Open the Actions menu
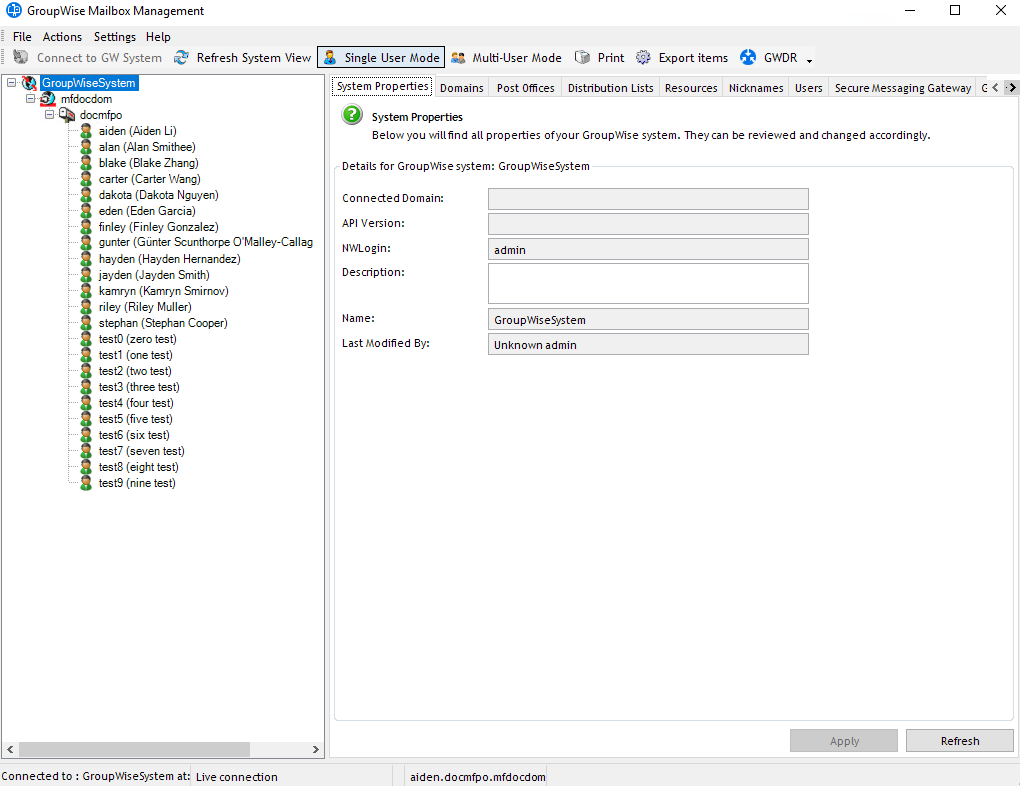The width and height of the screenshot is (1020, 786). [62, 37]
